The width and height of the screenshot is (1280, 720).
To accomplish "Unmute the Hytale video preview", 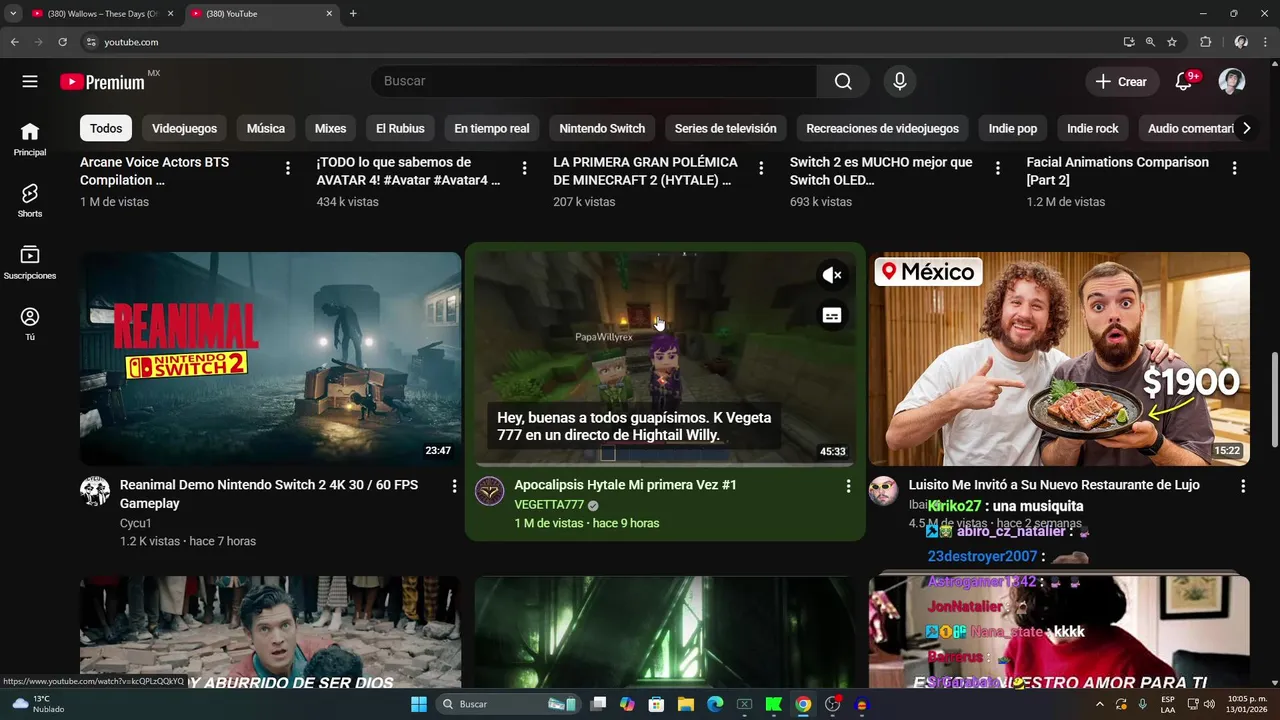I will 832,275.
